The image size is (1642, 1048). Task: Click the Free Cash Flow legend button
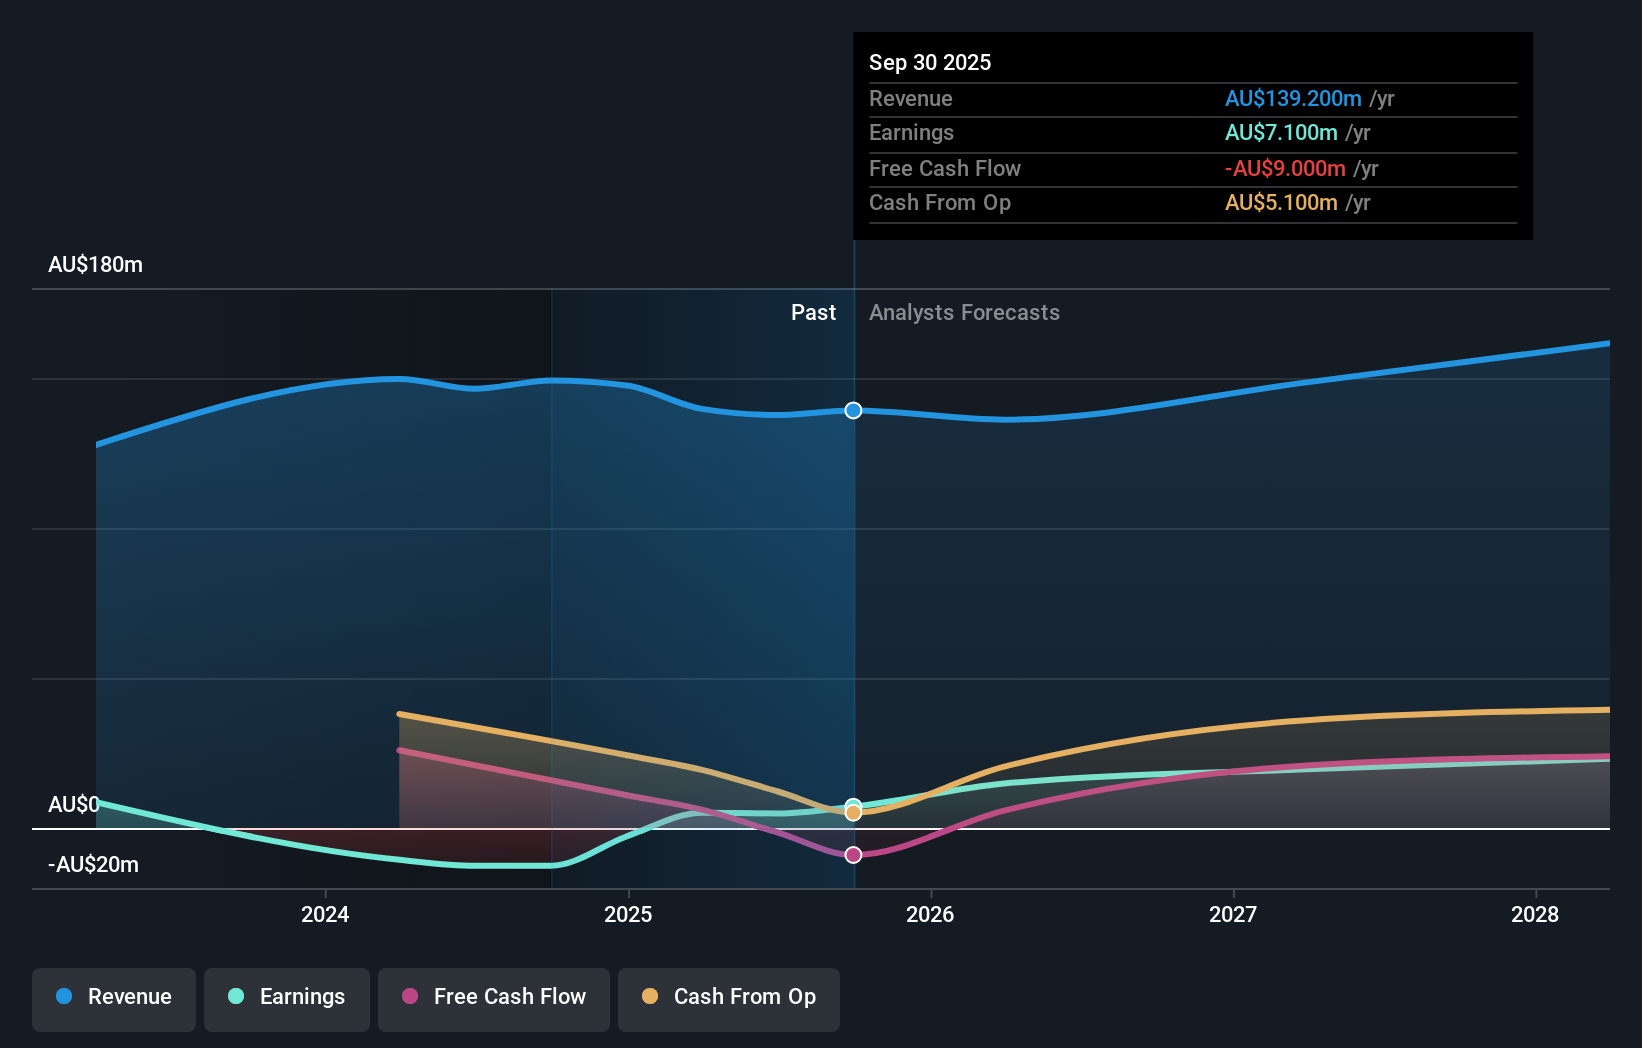click(494, 998)
